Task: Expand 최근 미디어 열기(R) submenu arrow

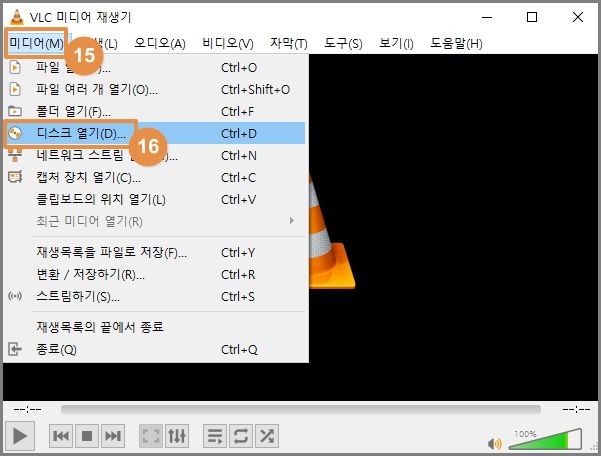Action: tap(292, 221)
